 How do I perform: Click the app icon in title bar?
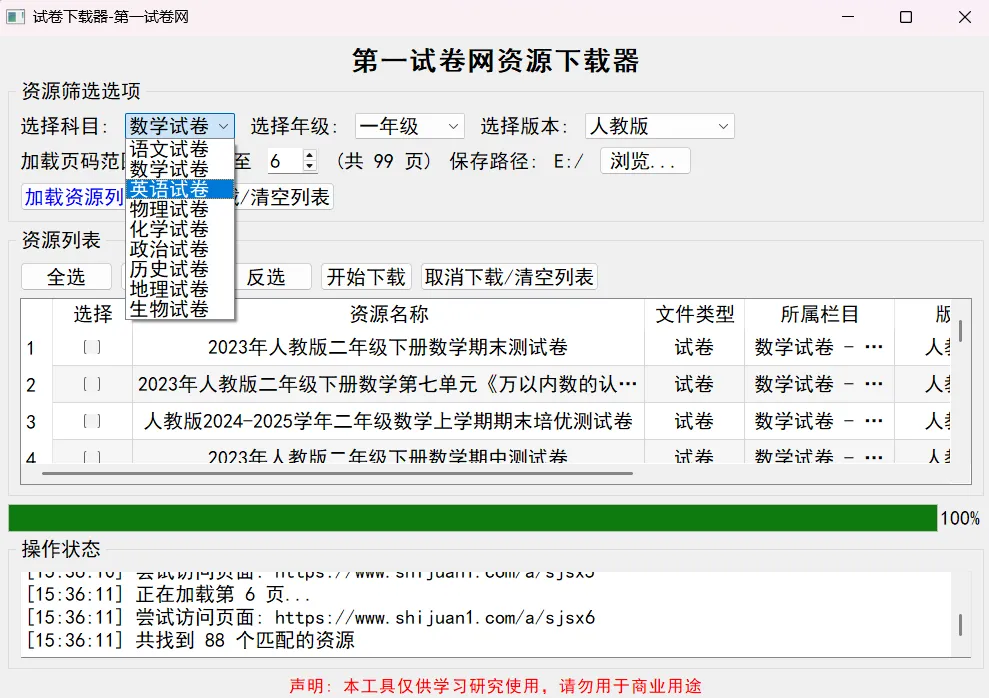point(16,17)
